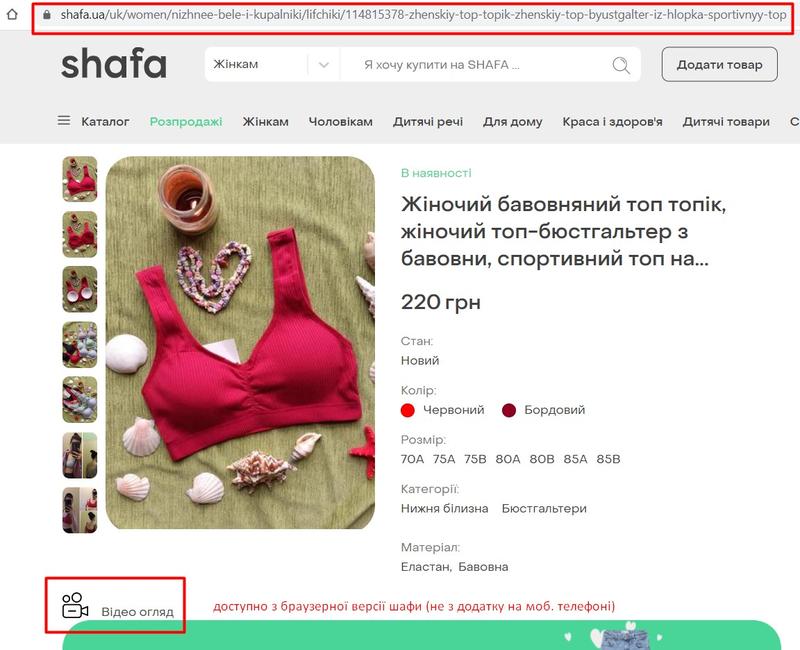Image resolution: width=800 pixels, height=650 pixels.
Task: Open the Бюстгальтери category link
Action: pyautogui.click(x=544, y=508)
